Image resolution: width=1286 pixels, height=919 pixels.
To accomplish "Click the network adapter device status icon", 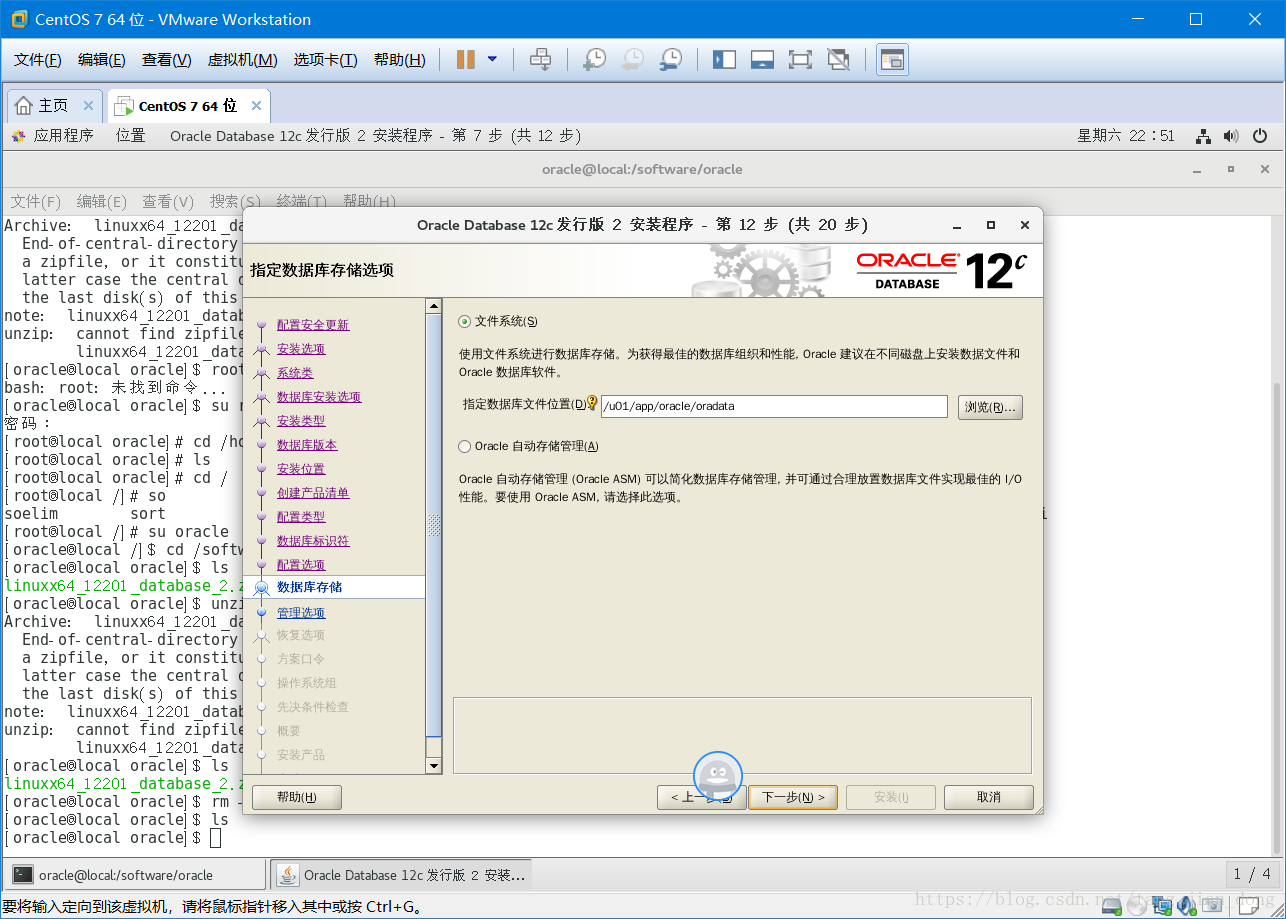I will (1163, 906).
